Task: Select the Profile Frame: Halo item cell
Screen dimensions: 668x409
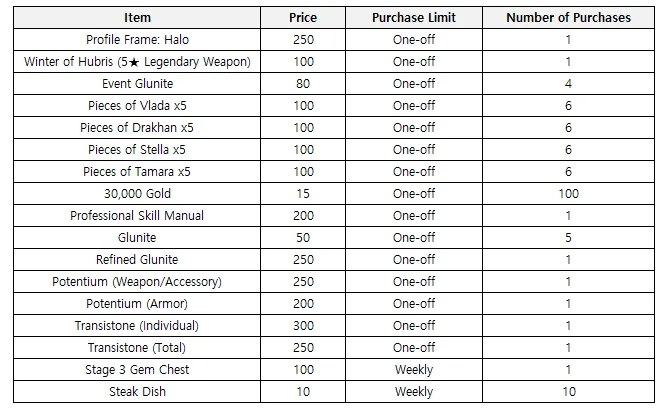Action: pyautogui.click(x=137, y=40)
